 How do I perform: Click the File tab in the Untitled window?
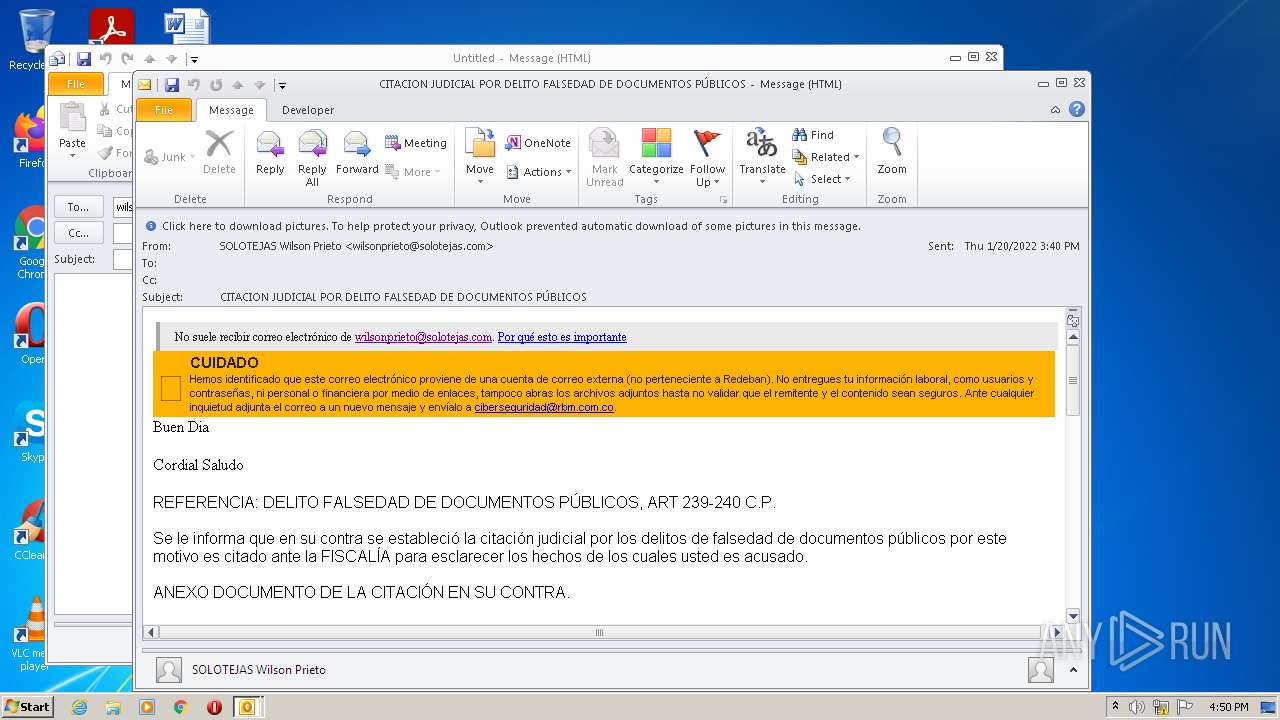coord(76,84)
